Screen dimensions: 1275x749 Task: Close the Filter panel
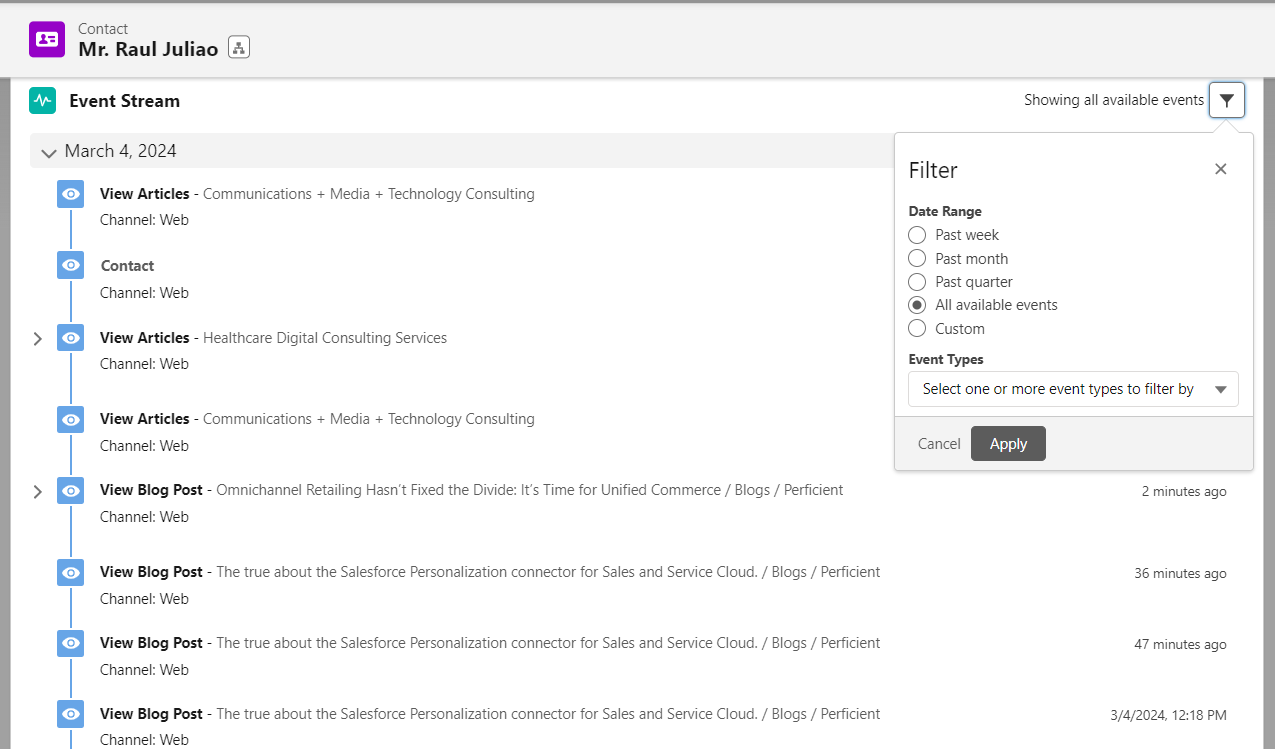point(1220,169)
